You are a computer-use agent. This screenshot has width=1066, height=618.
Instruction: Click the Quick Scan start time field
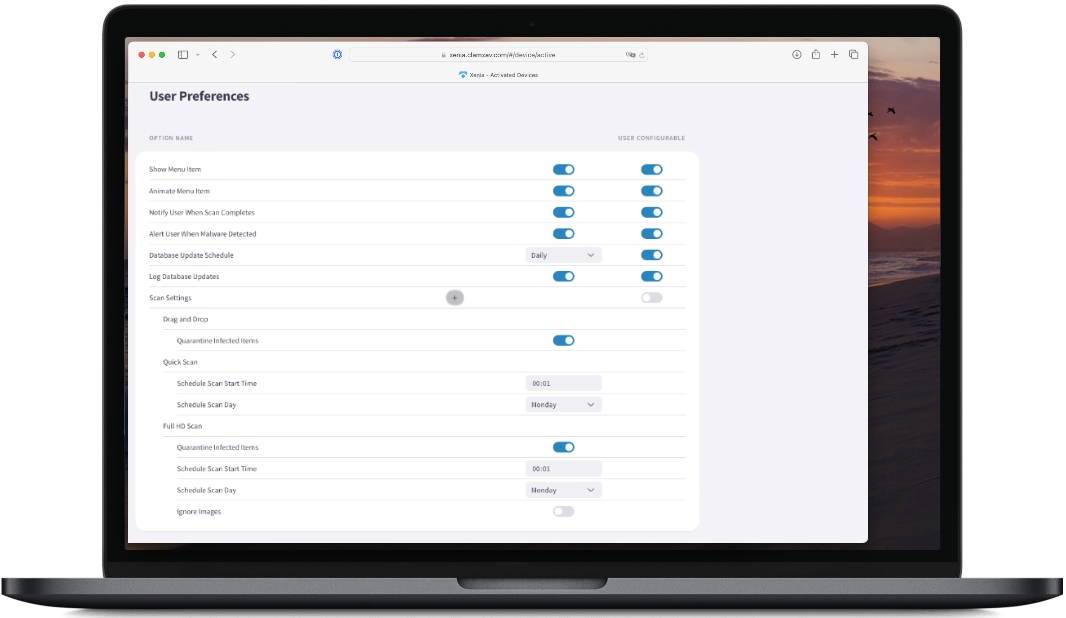563,384
